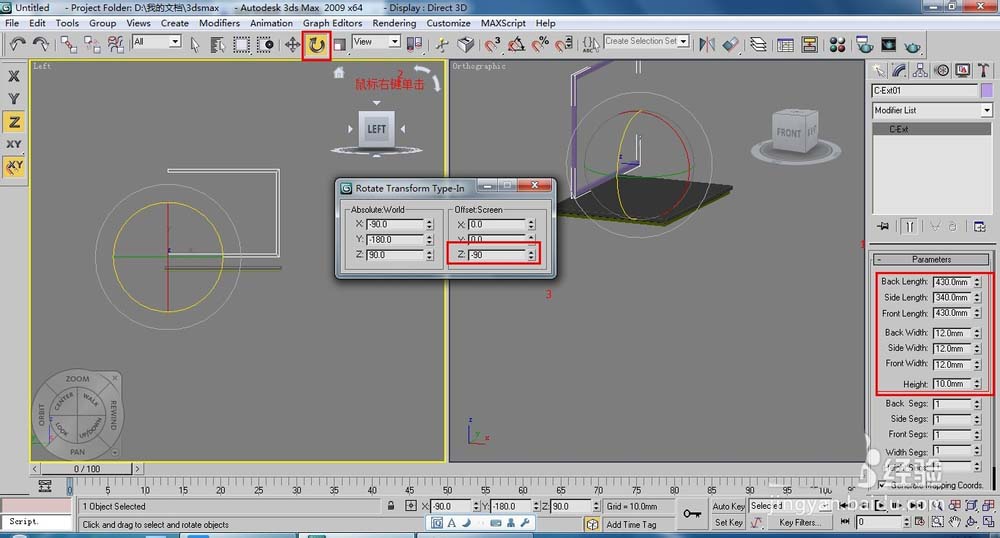Click the Undo arrow icon

tap(17, 44)
